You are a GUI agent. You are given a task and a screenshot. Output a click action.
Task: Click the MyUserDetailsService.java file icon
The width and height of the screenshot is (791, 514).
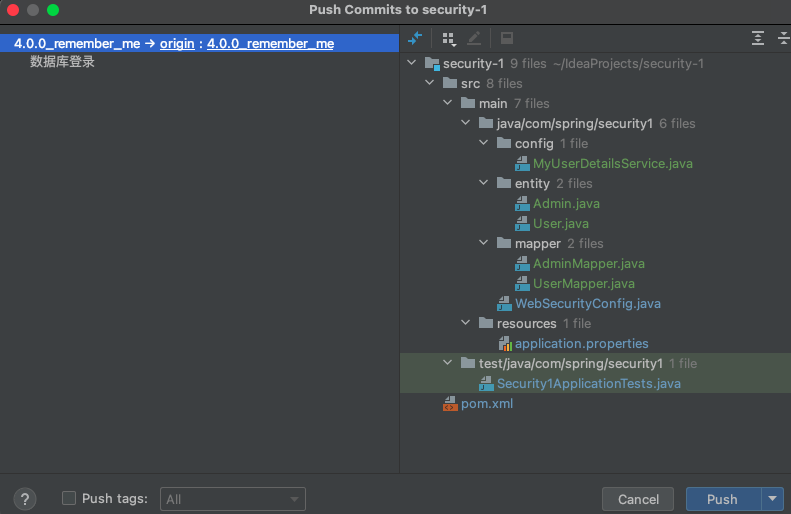pos(522,163)
